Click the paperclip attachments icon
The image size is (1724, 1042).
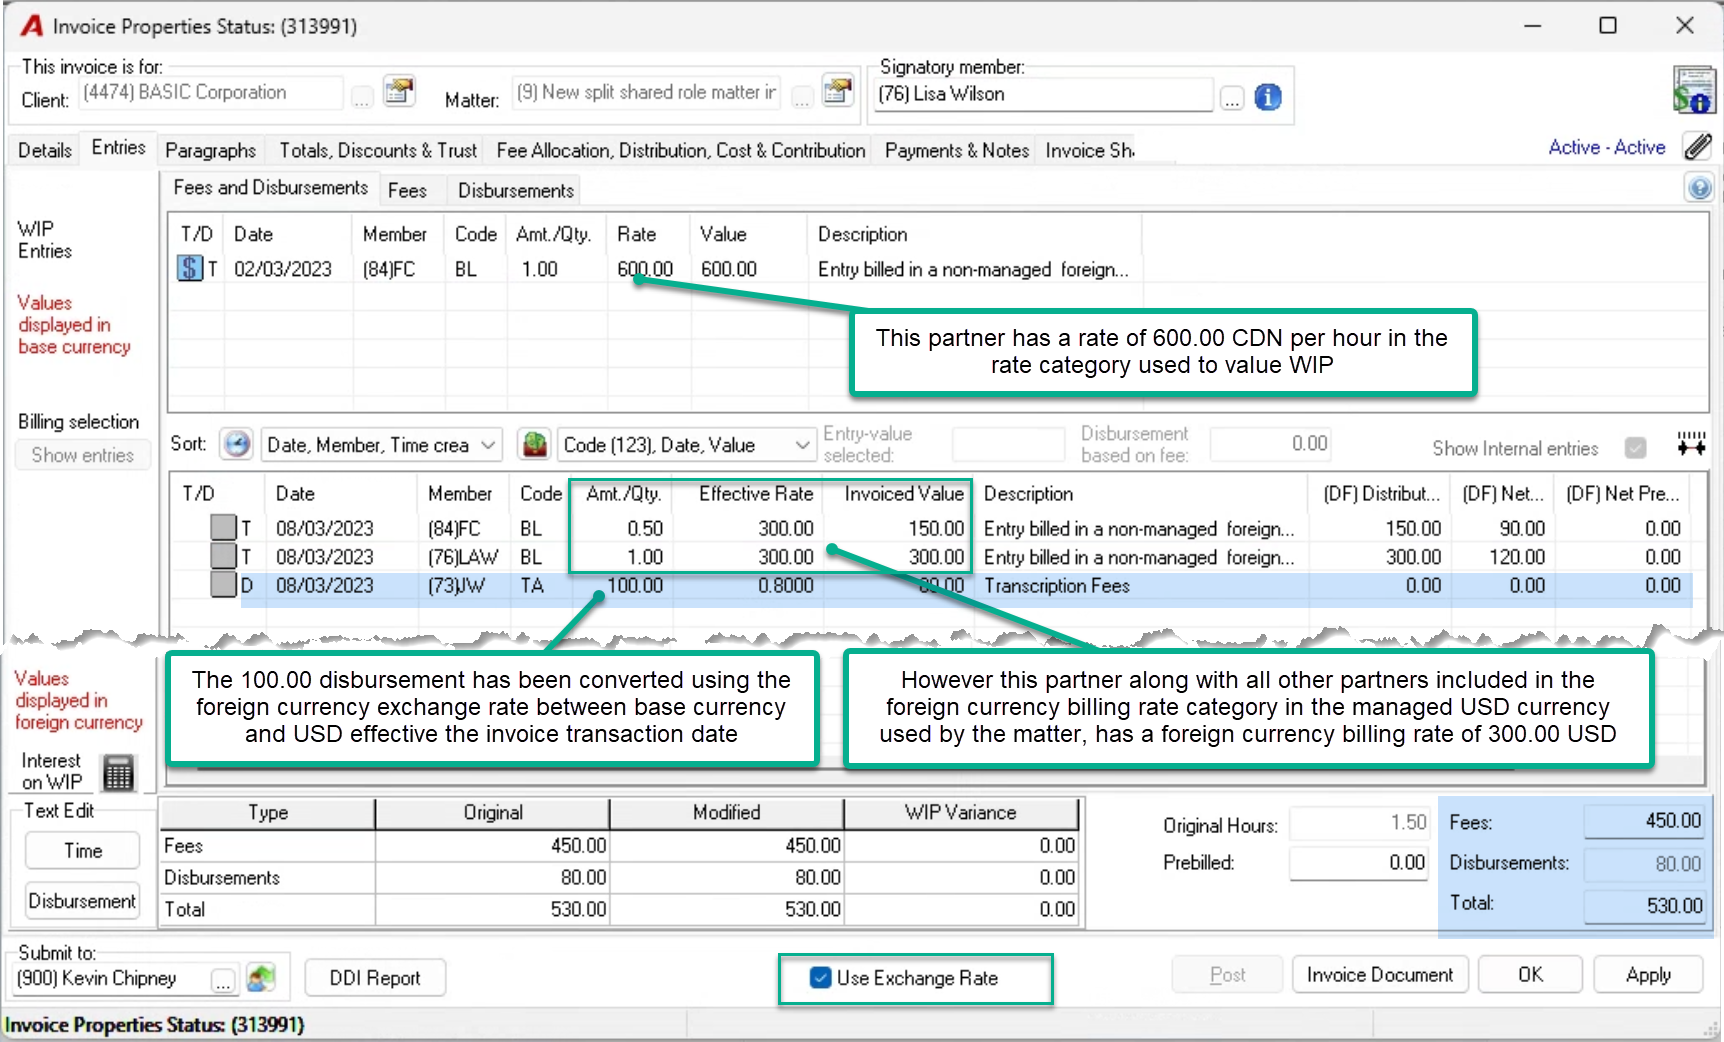coord(1697,147)
